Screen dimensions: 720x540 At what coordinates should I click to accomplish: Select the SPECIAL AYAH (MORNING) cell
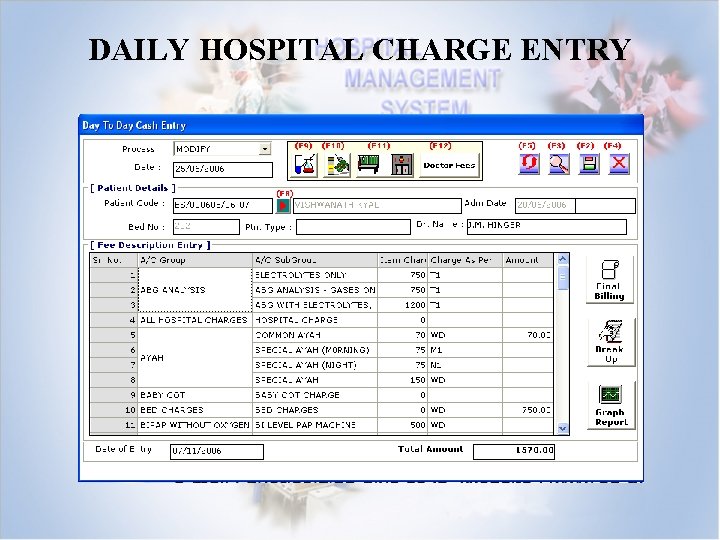[315, 350]
